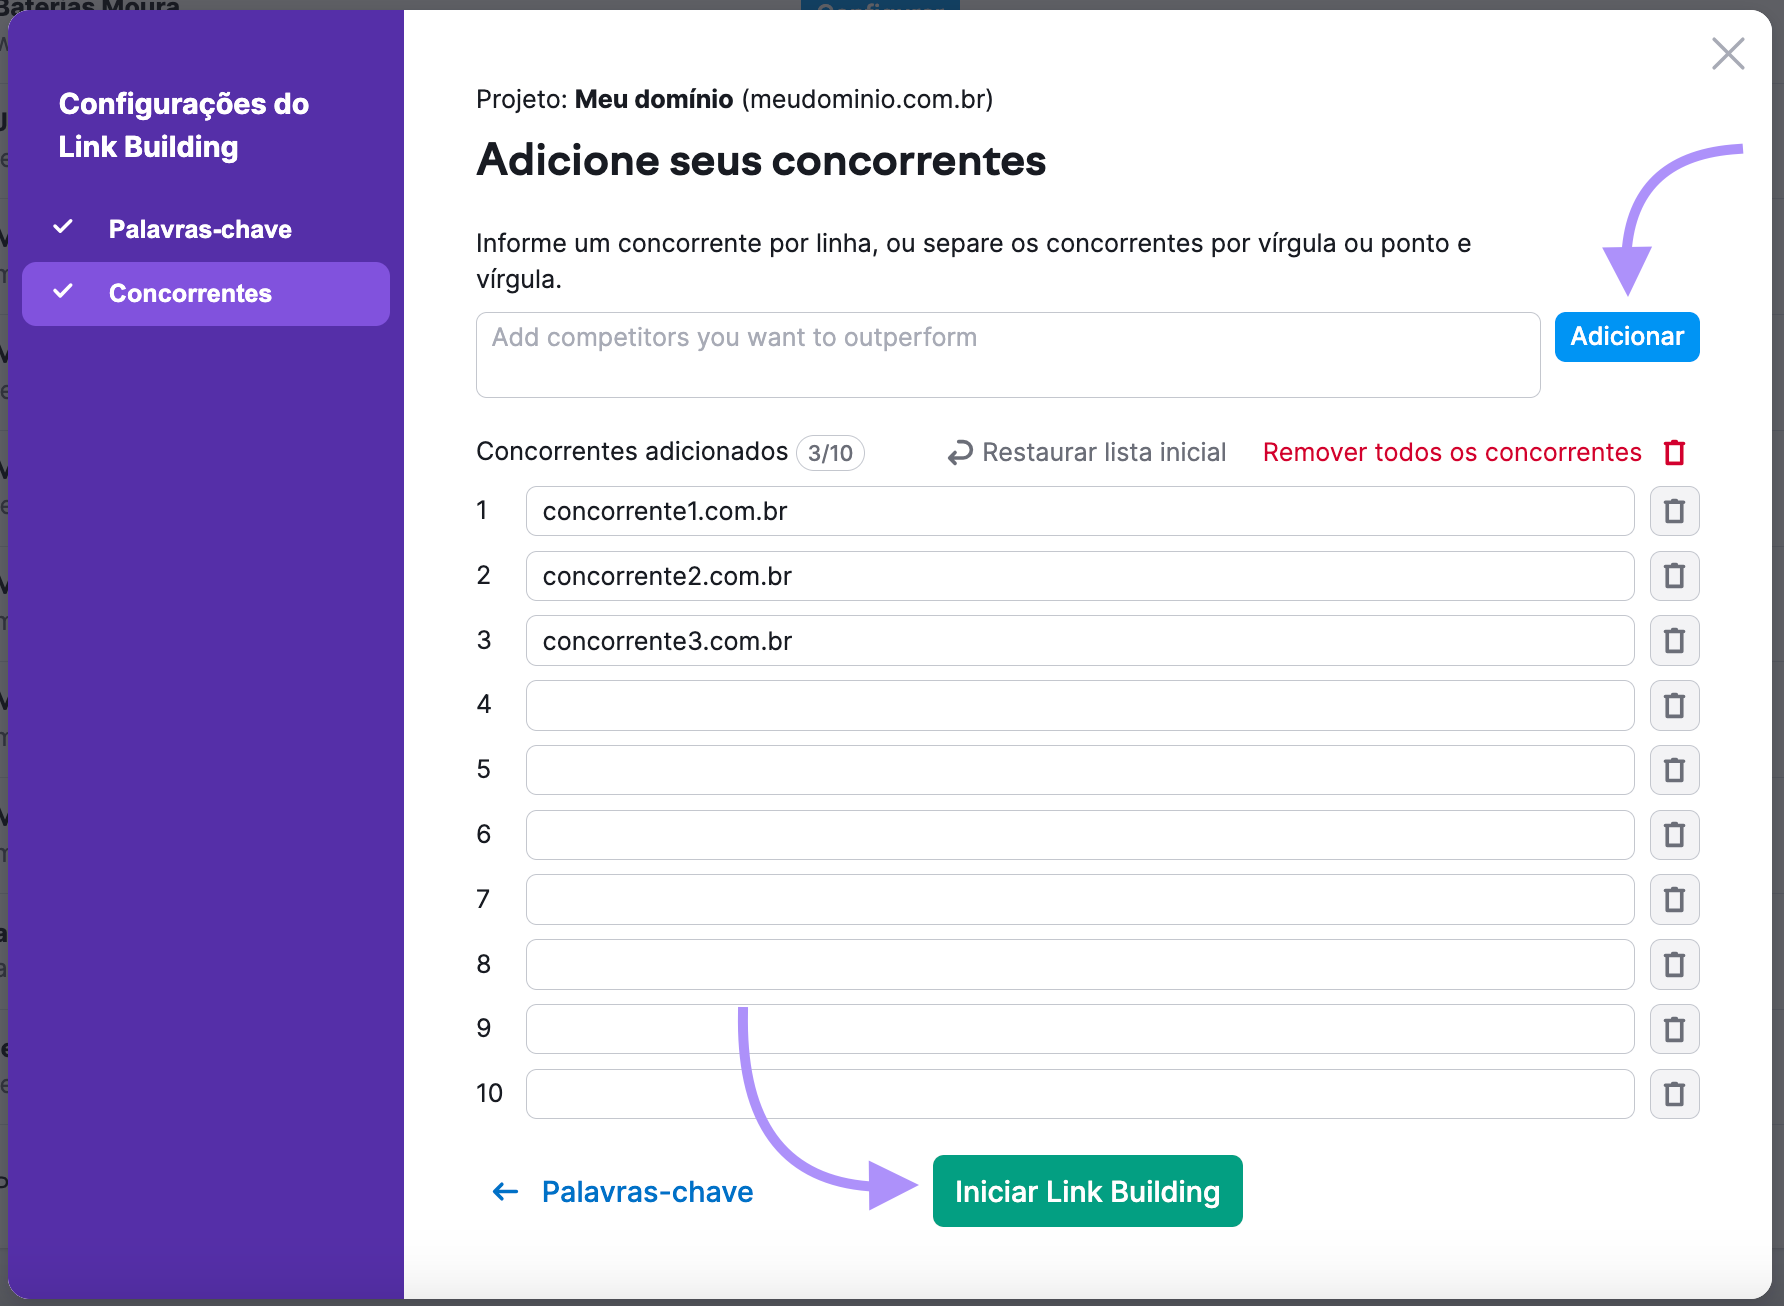Delete competitor row 1 with trash icon
This screenshot has height=1306, width=1784.
coord(1674,511)
